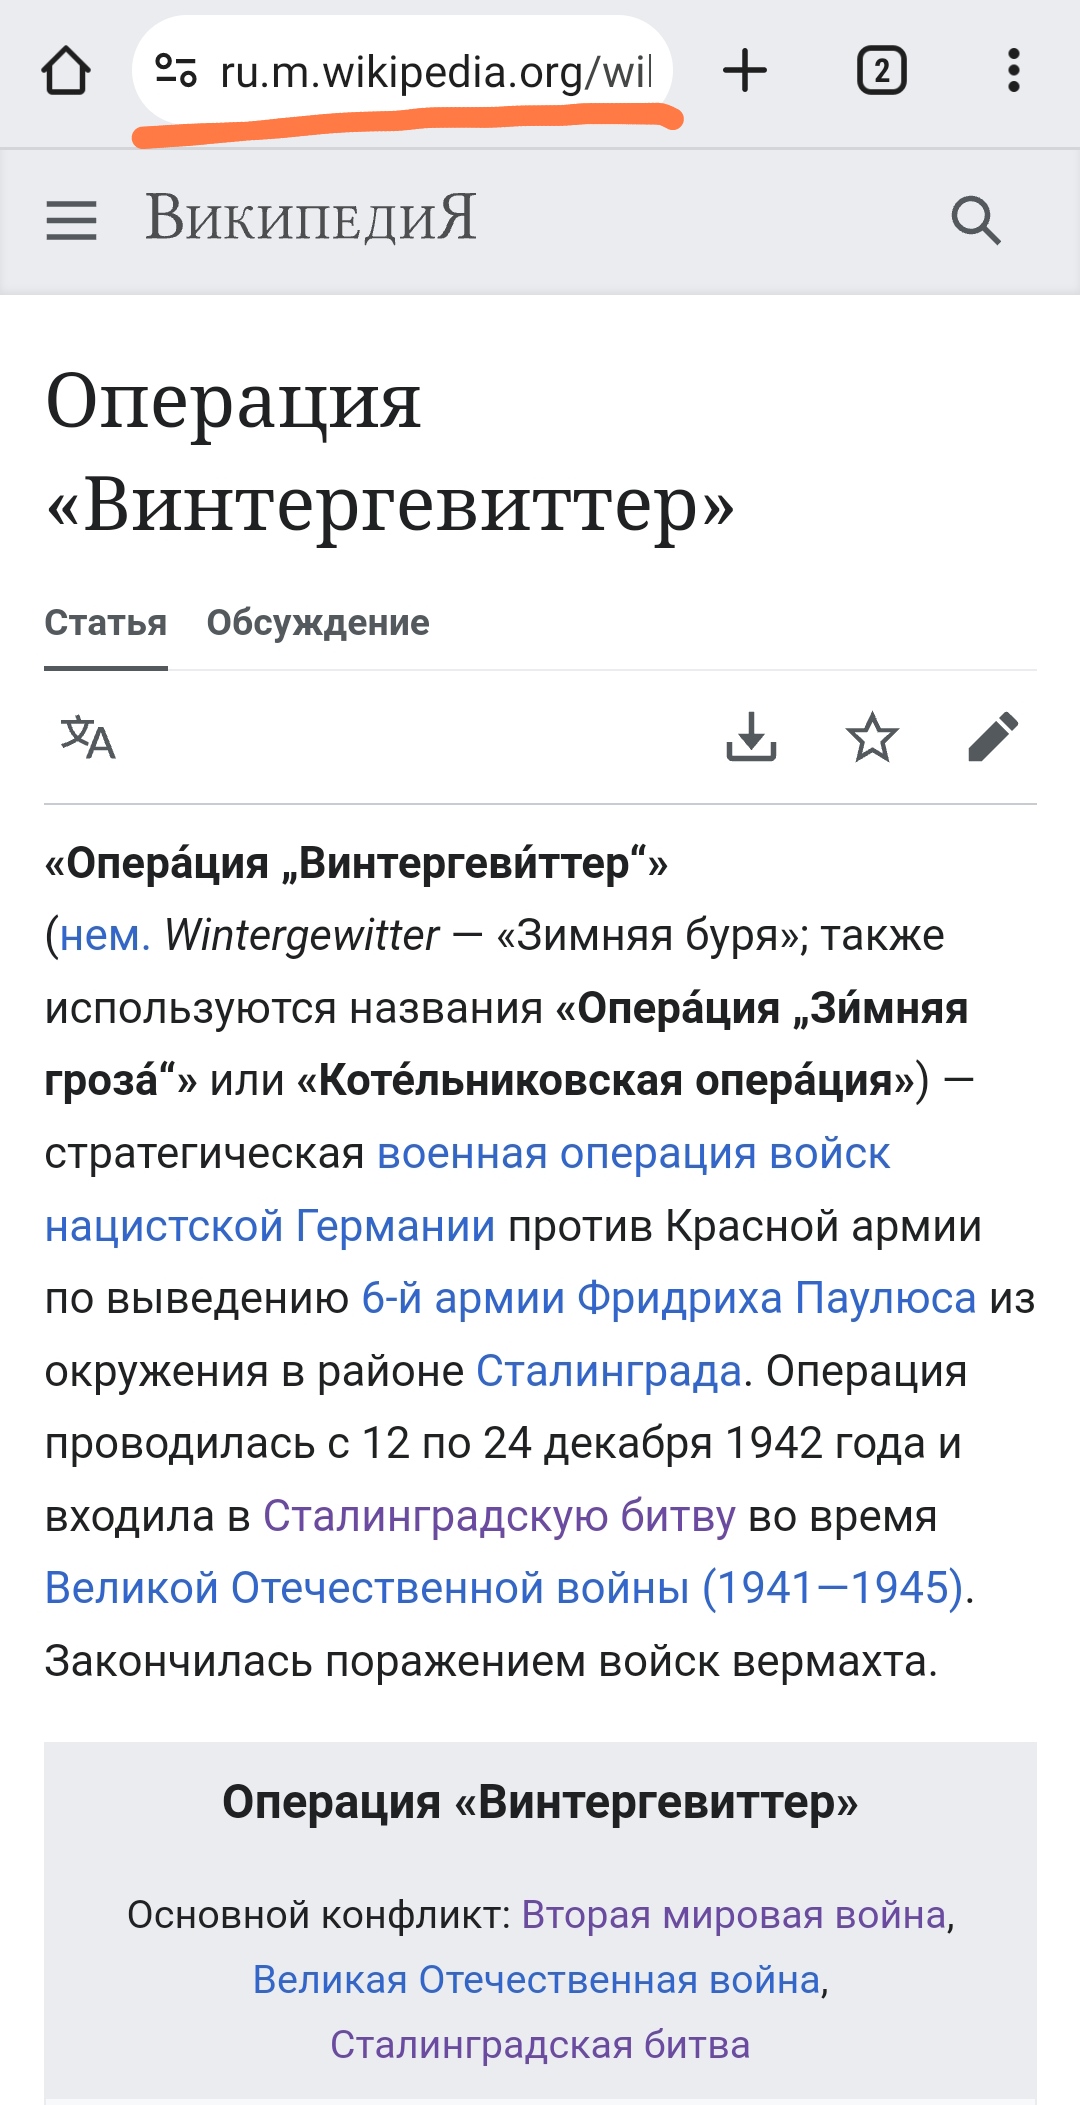Screen dimensions: 1080x2105
Task: Open the Wikipedia hamburger menu
Action: tap(72, 220)
